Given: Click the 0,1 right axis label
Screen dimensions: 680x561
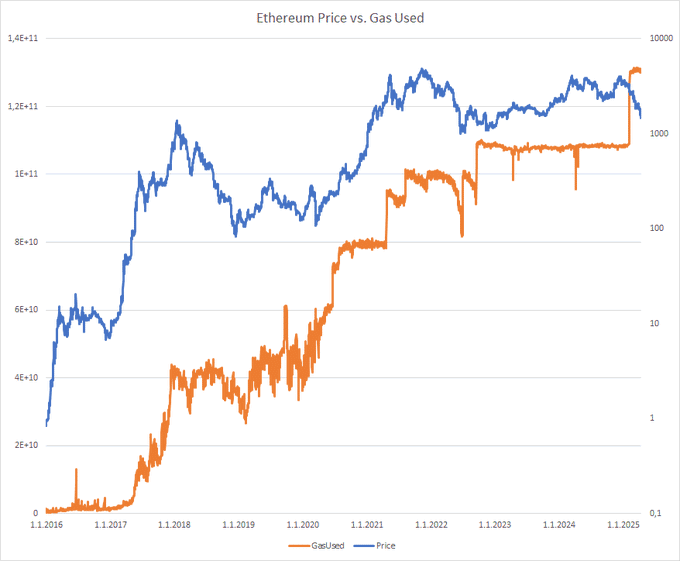Looking at the screenshot, I should pyautogui.click(x=655, y=513).
